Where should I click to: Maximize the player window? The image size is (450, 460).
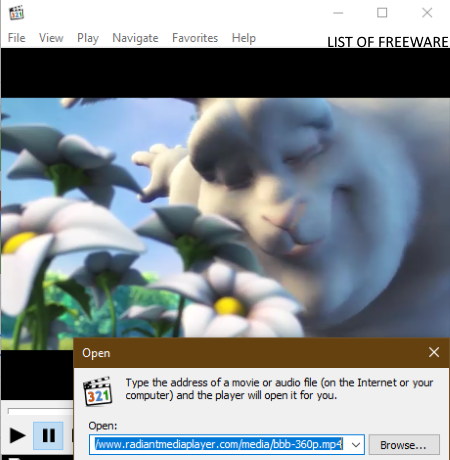pos(382,13)
